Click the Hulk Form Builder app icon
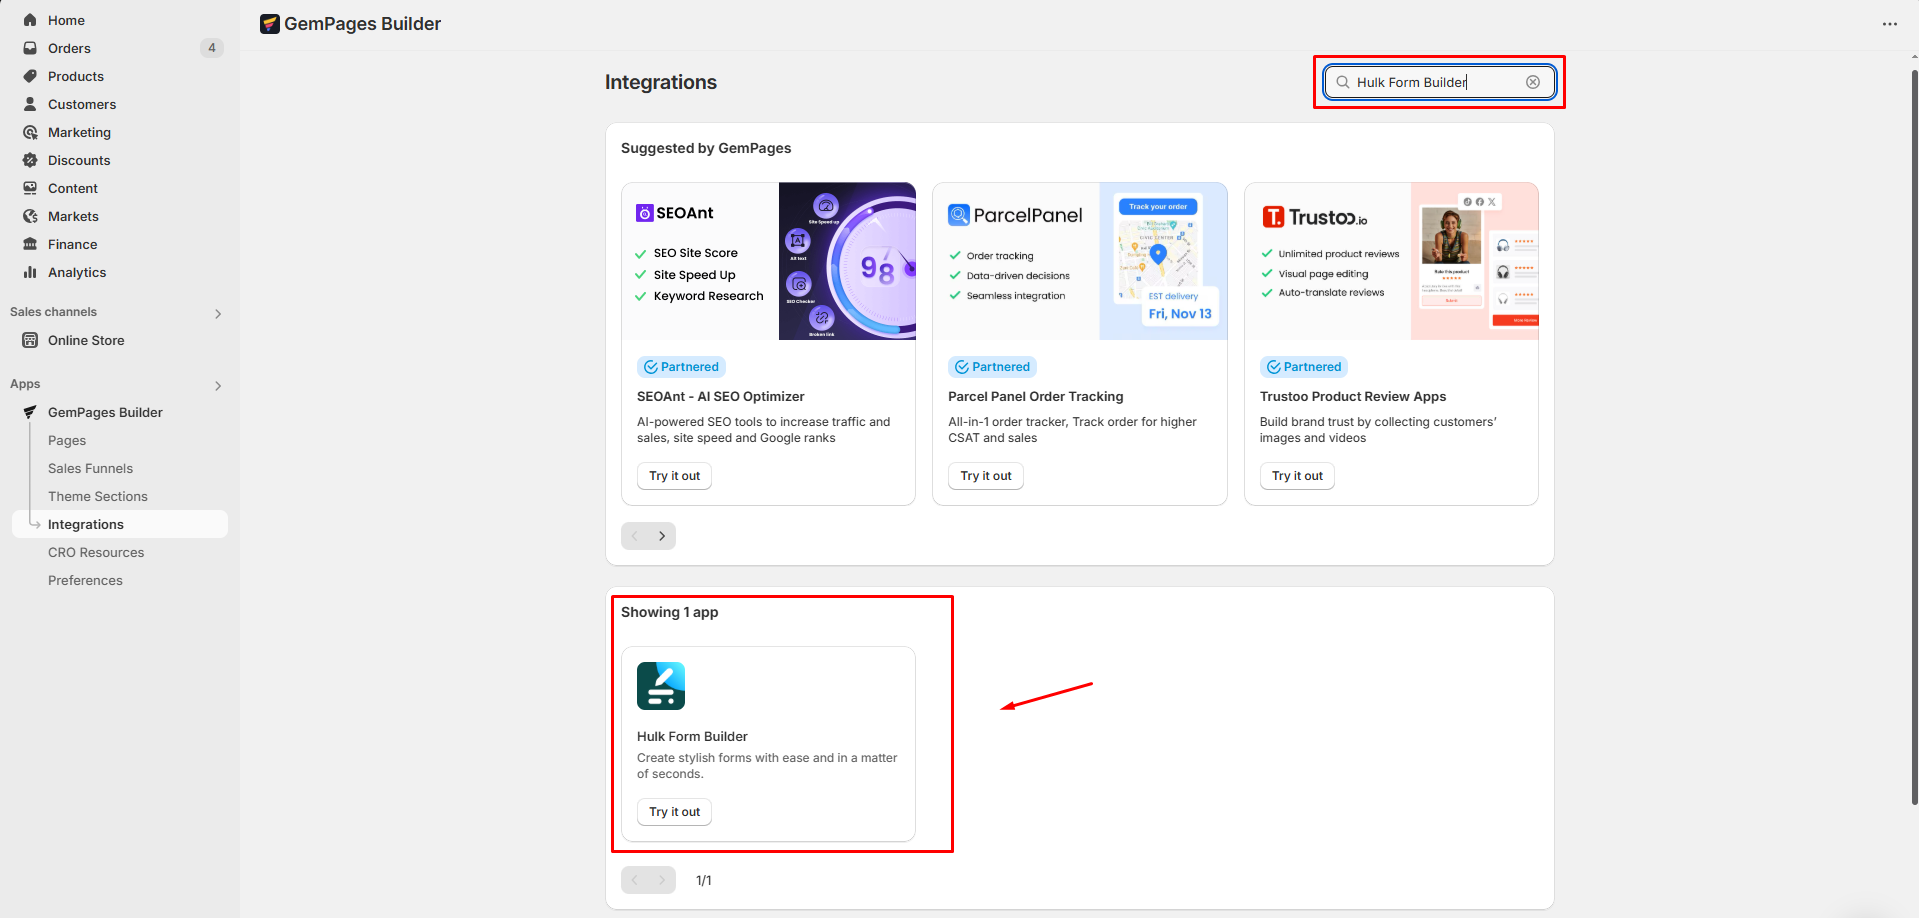The image size is (1919, 918). tap(660, 686)
